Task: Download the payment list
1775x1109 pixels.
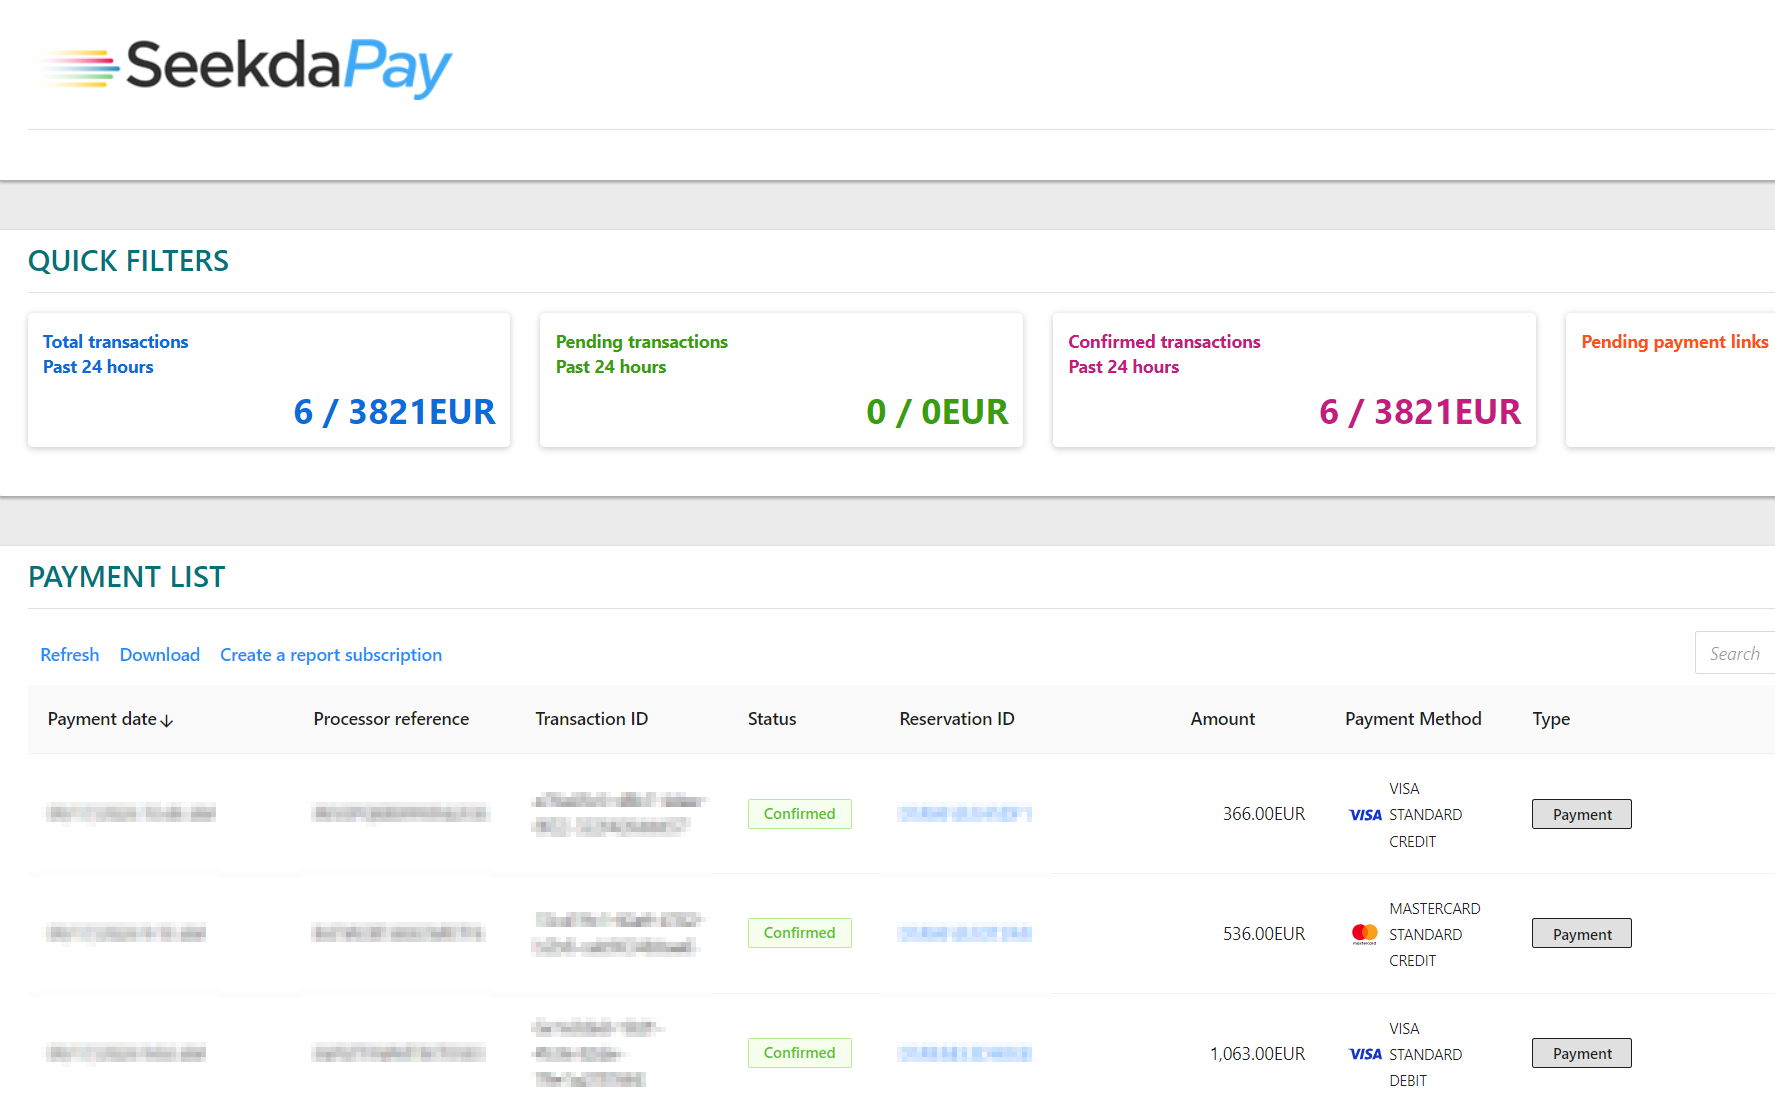Action: (160, 655)
